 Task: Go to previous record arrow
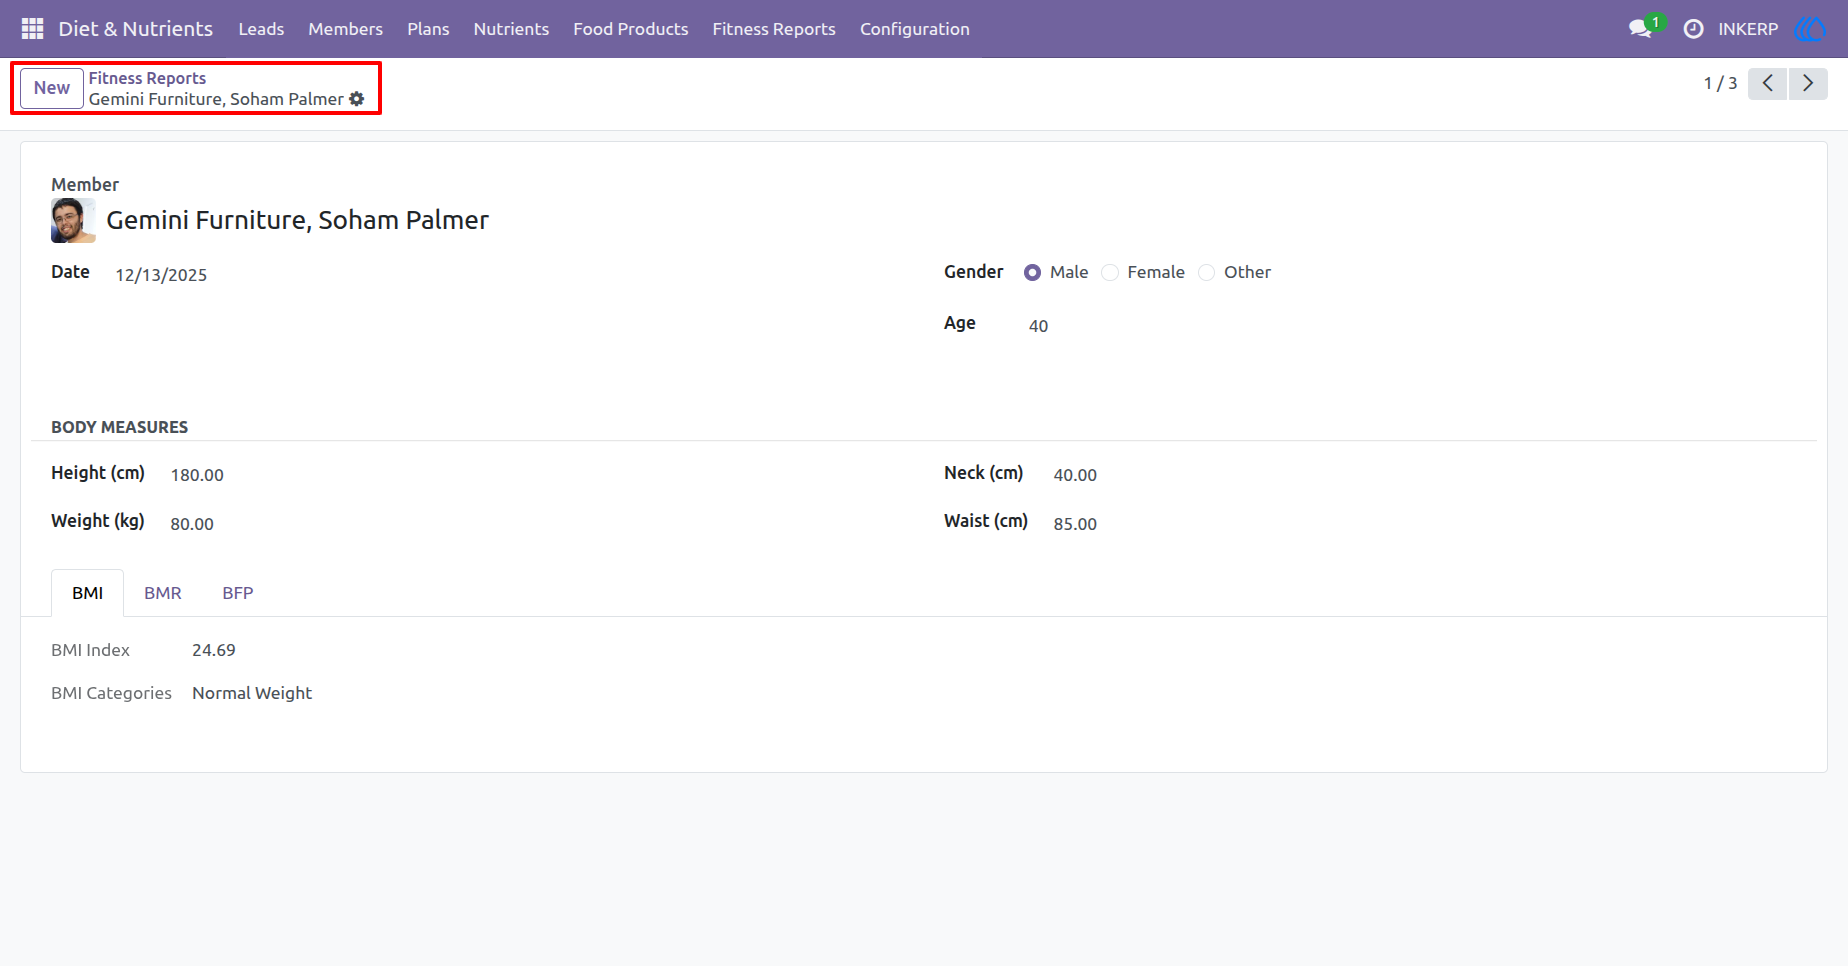pos(1768,83)
